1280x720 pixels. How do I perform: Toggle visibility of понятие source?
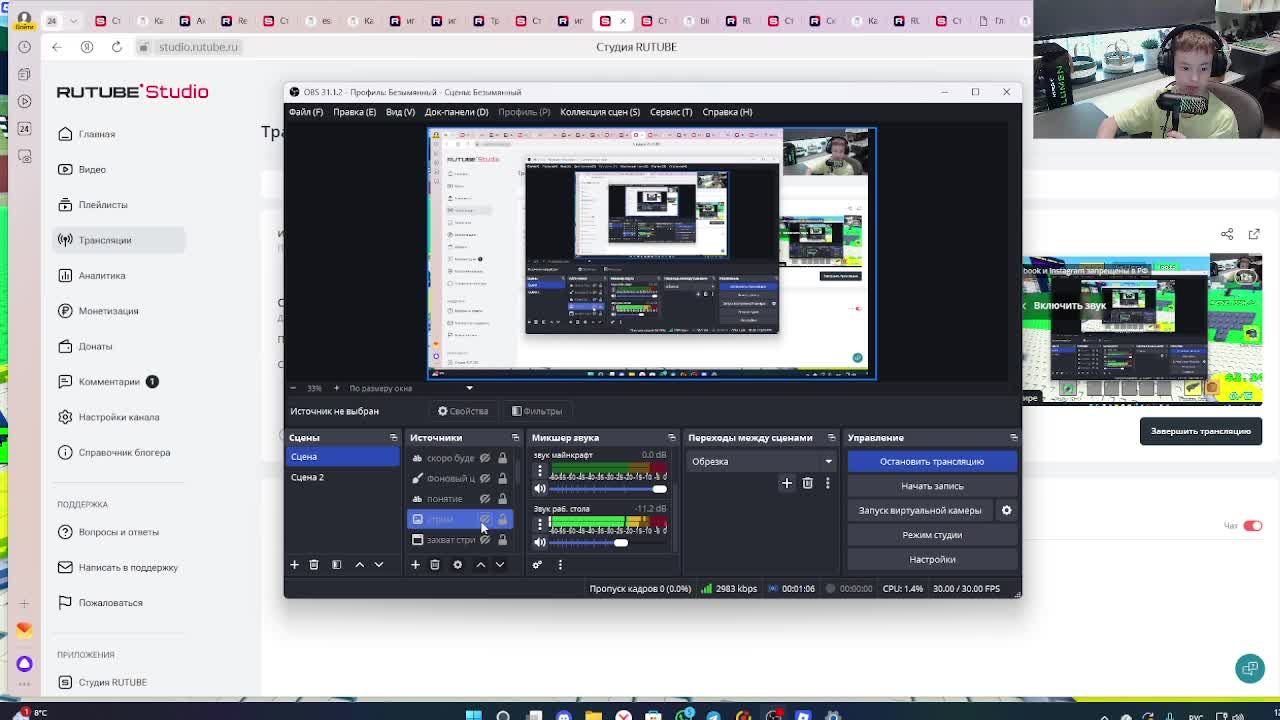click(485, 499)
